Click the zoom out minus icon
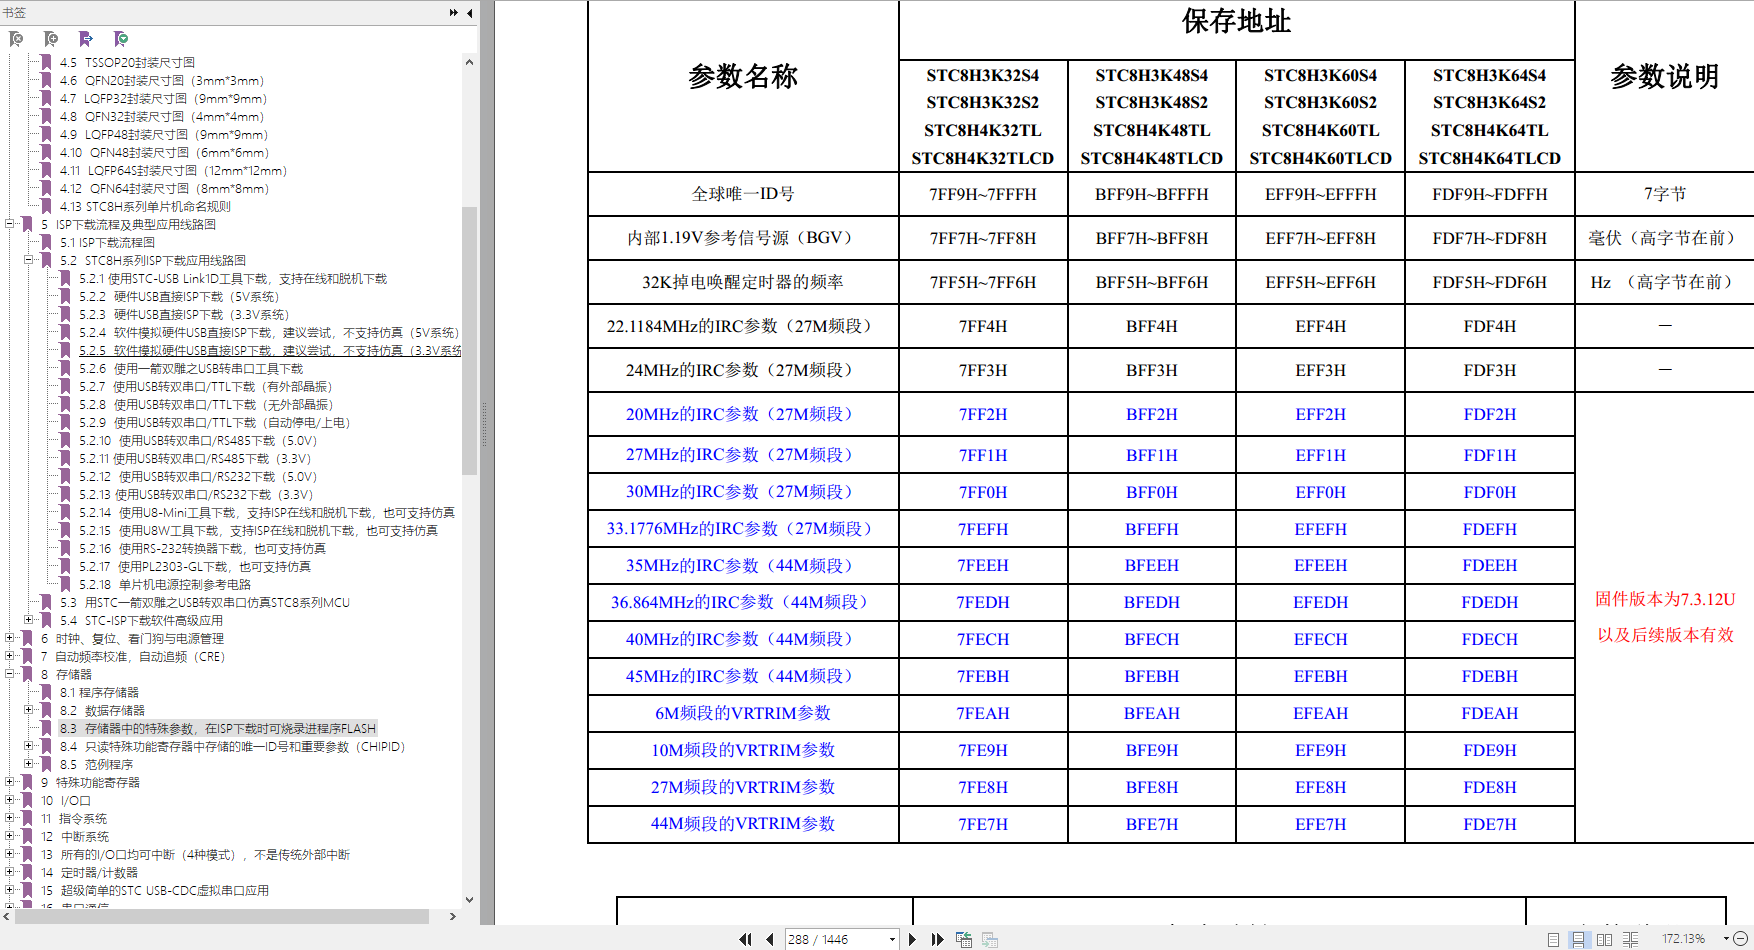 coord(1740,939)
